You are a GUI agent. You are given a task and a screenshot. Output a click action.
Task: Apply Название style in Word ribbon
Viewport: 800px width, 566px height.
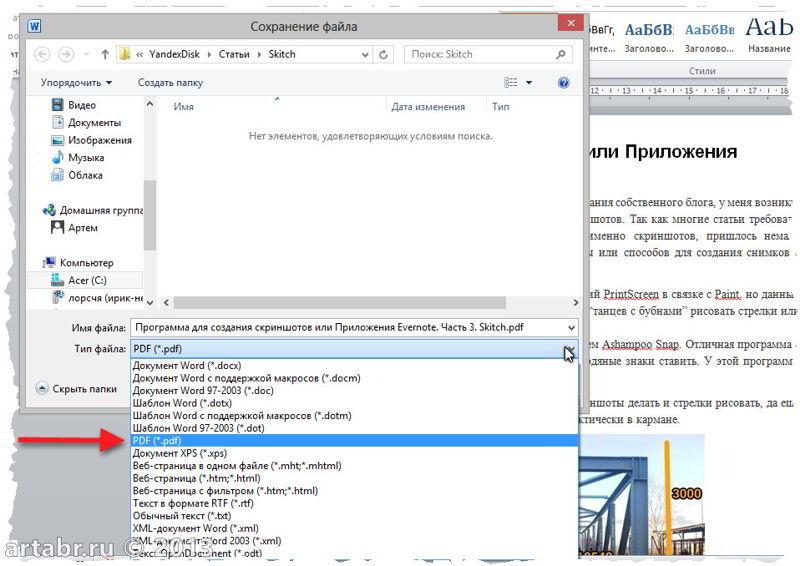769,34
